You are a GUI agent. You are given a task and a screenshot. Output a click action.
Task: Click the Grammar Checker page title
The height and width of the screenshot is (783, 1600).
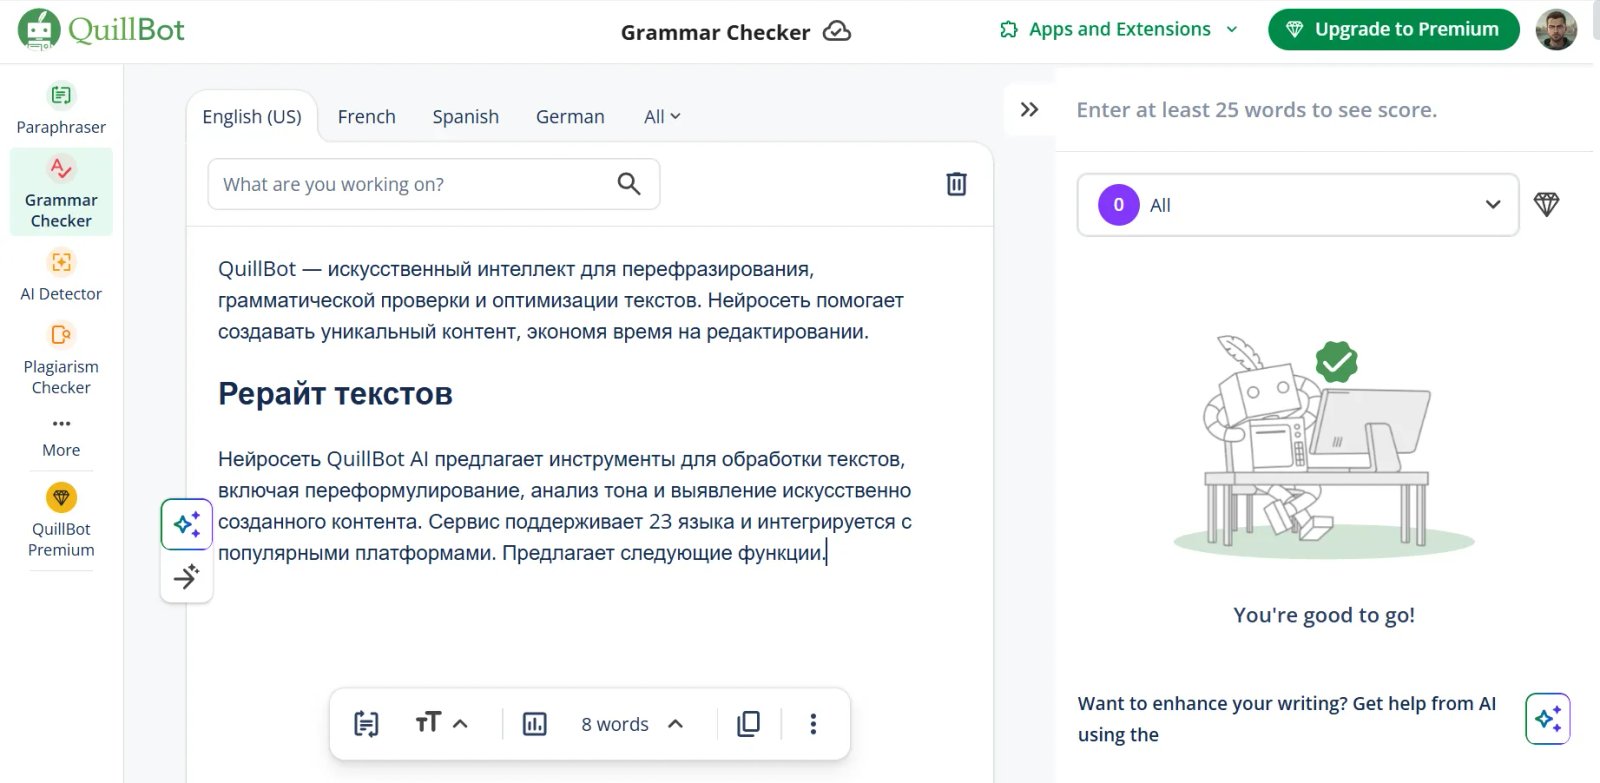[x=715, y=32]
